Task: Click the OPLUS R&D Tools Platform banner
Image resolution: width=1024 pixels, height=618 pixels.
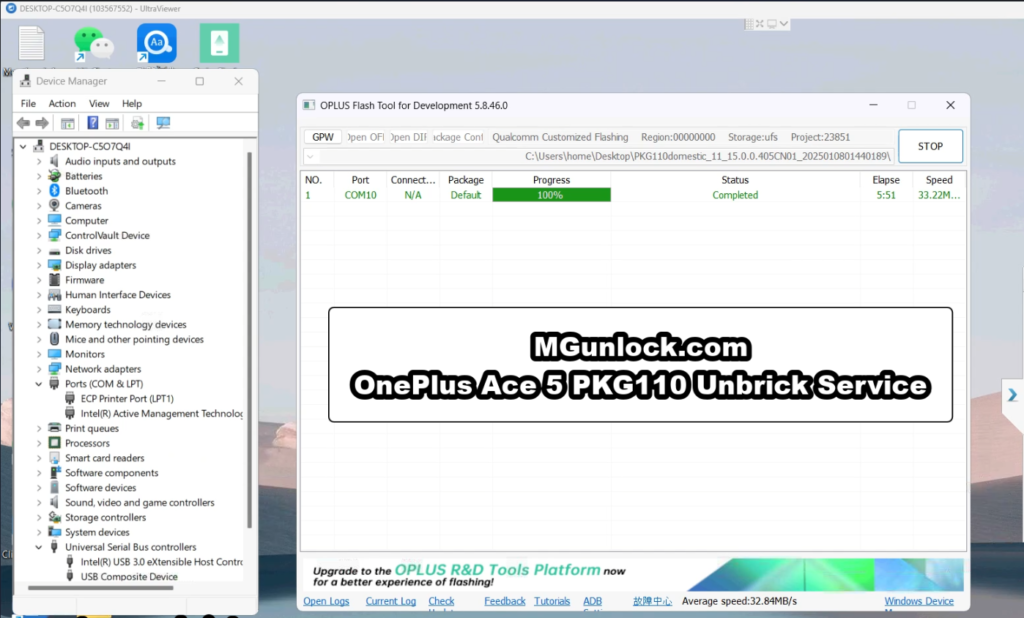Action: point(632,574)
